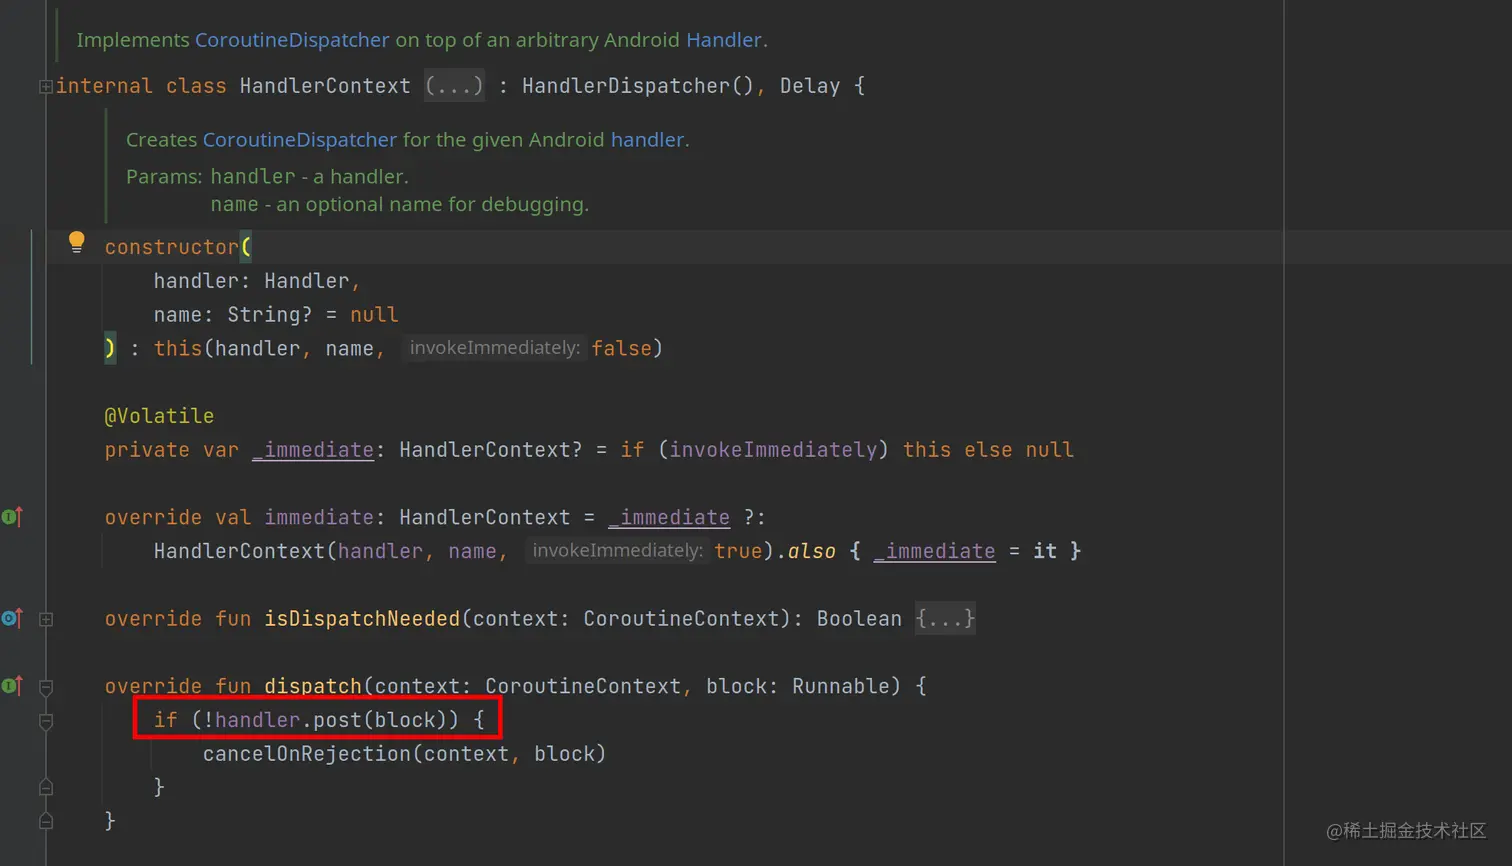Click the also extension call
The image size is (1512, 866).
(811, 551)
